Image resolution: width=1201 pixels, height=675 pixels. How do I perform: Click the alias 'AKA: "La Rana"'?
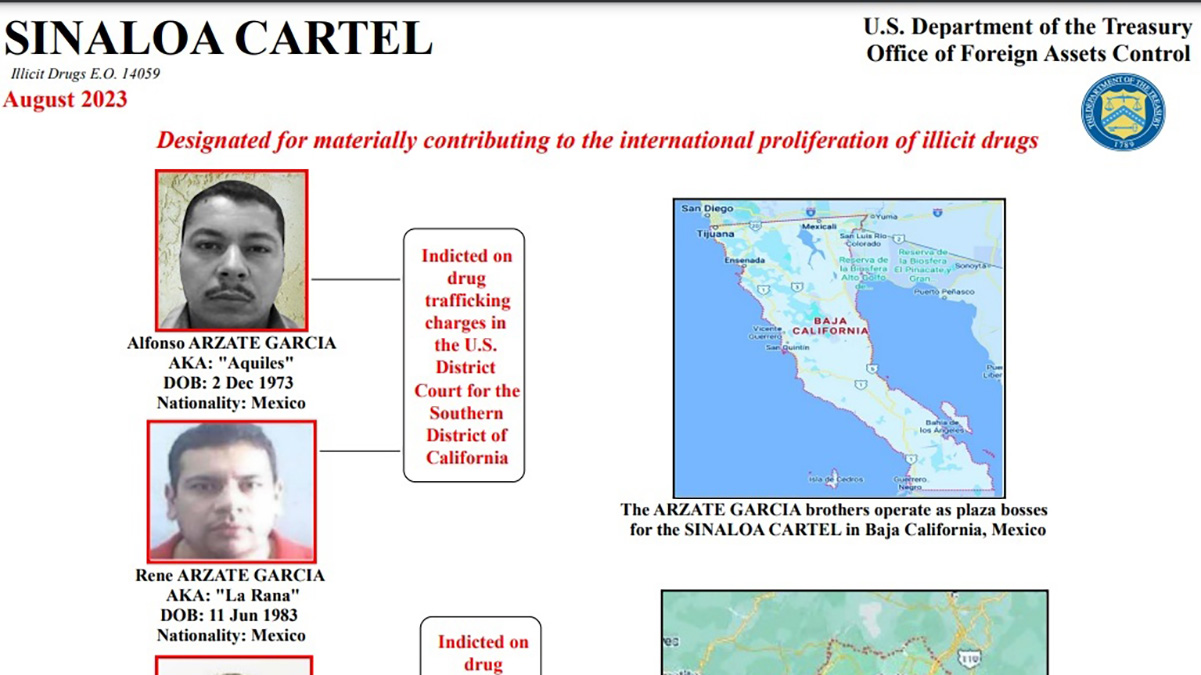tap(232, 595)
